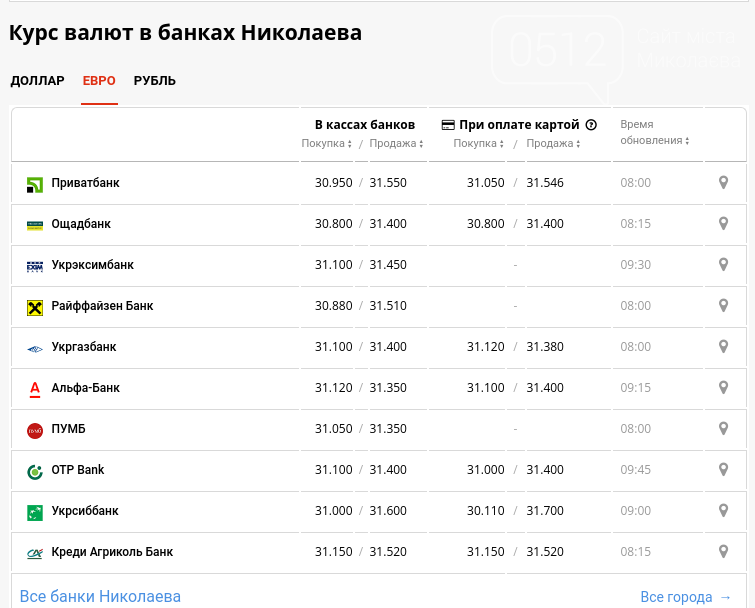
Task: Click the Курс валют в банках Николаева heading
Action: pos(185,33)
